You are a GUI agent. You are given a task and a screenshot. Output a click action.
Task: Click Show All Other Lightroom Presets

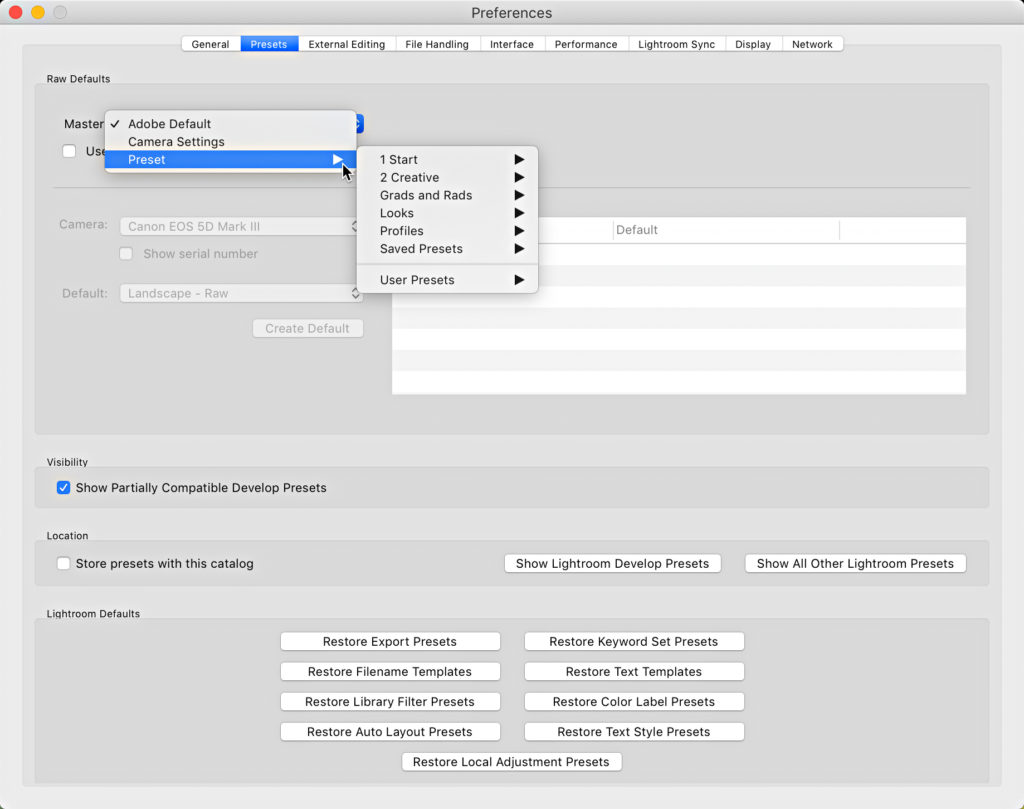point(856,563)
